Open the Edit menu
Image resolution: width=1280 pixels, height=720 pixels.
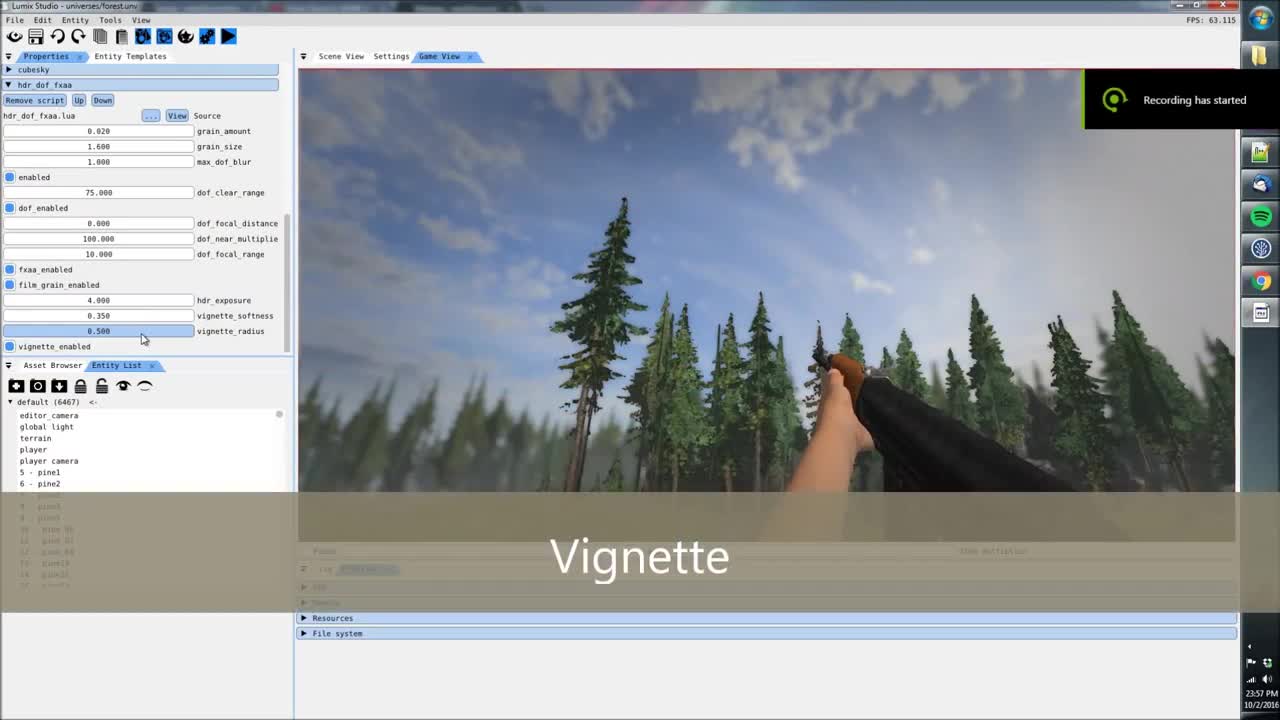[x=43, y=20]
